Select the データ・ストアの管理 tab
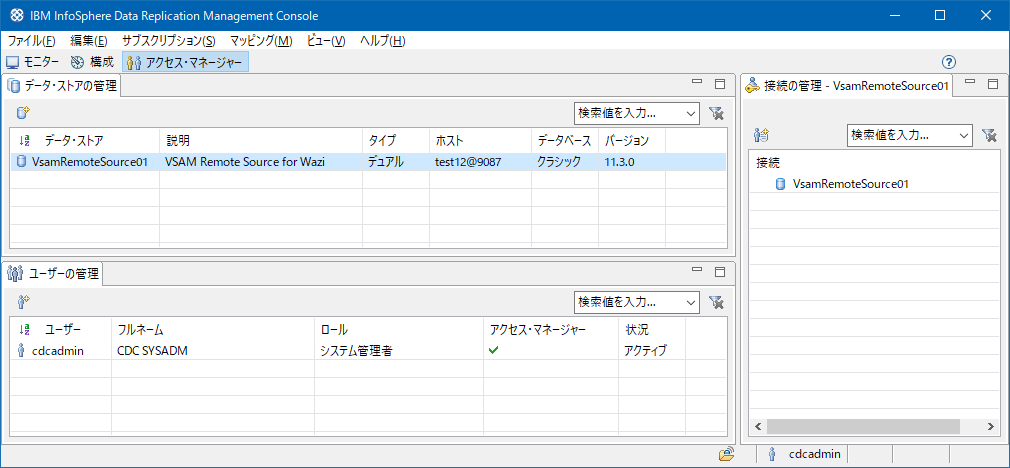 [62, 86]
